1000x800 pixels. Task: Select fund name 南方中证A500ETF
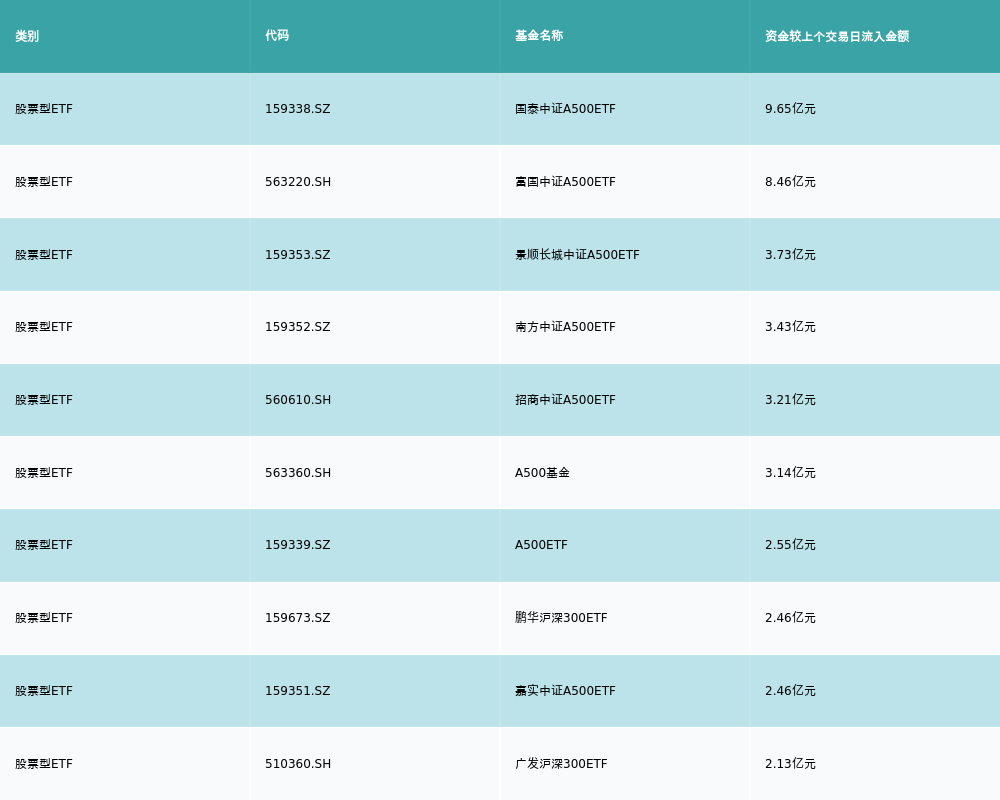click(565, 327)
